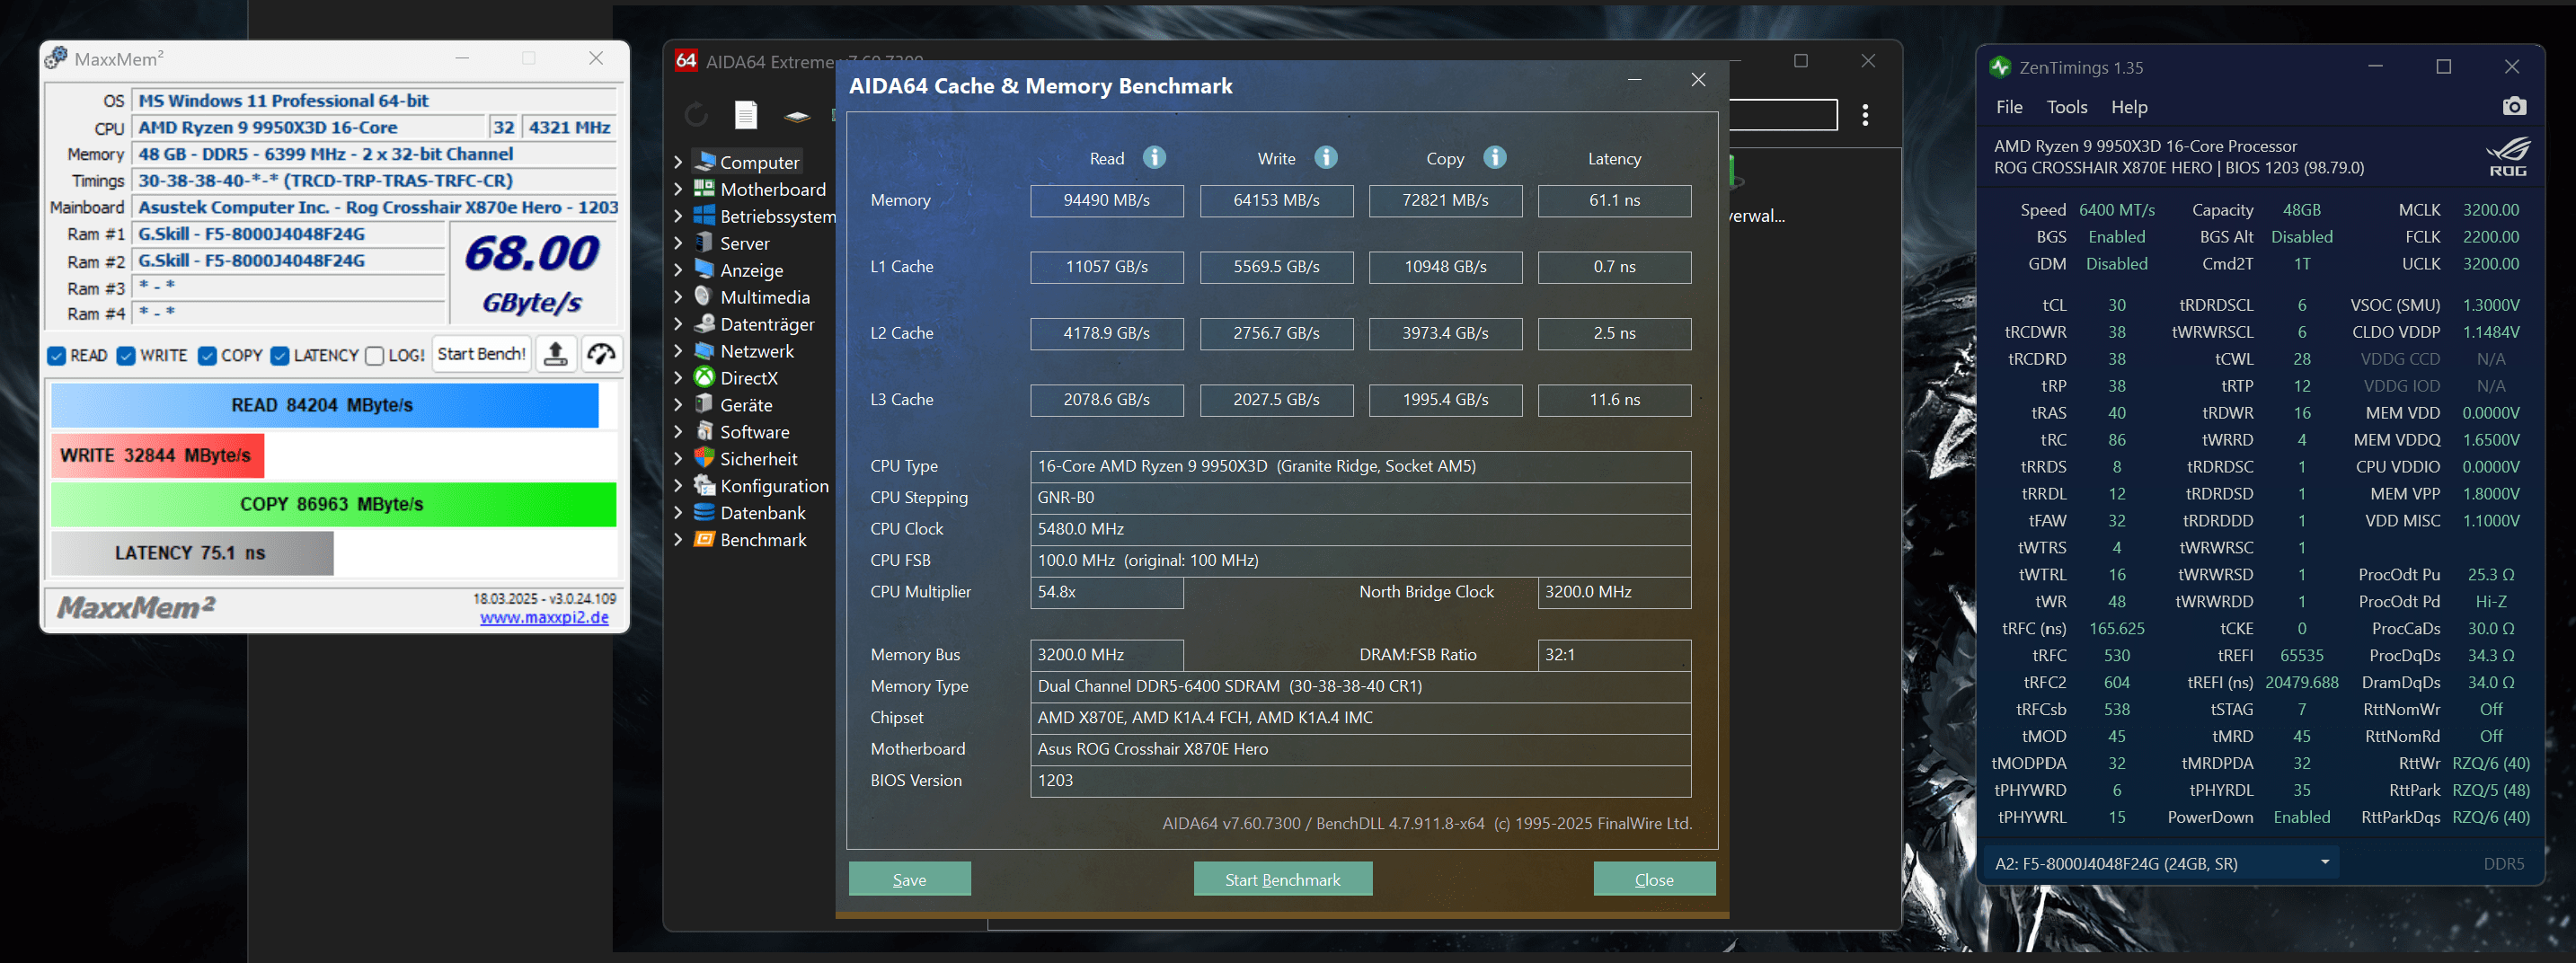Click the Write info icon in benchmark

(1326, 158)
